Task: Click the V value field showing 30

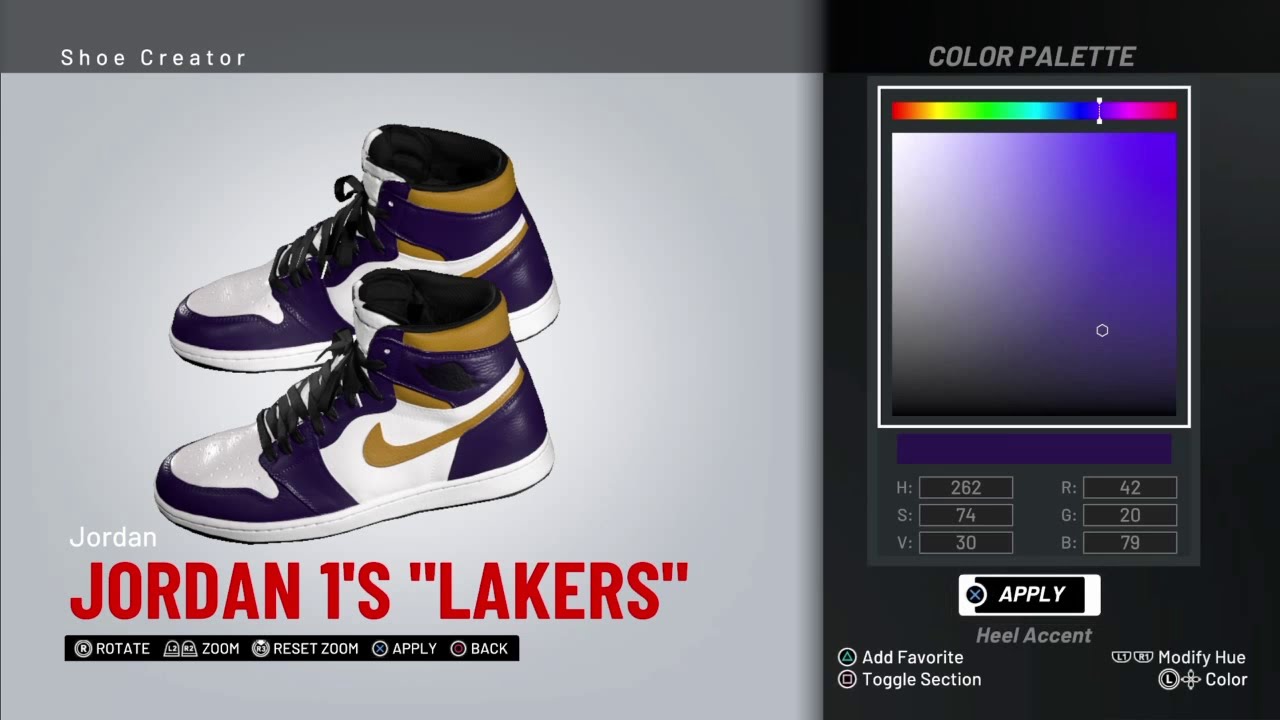Action: click(966, 543)
